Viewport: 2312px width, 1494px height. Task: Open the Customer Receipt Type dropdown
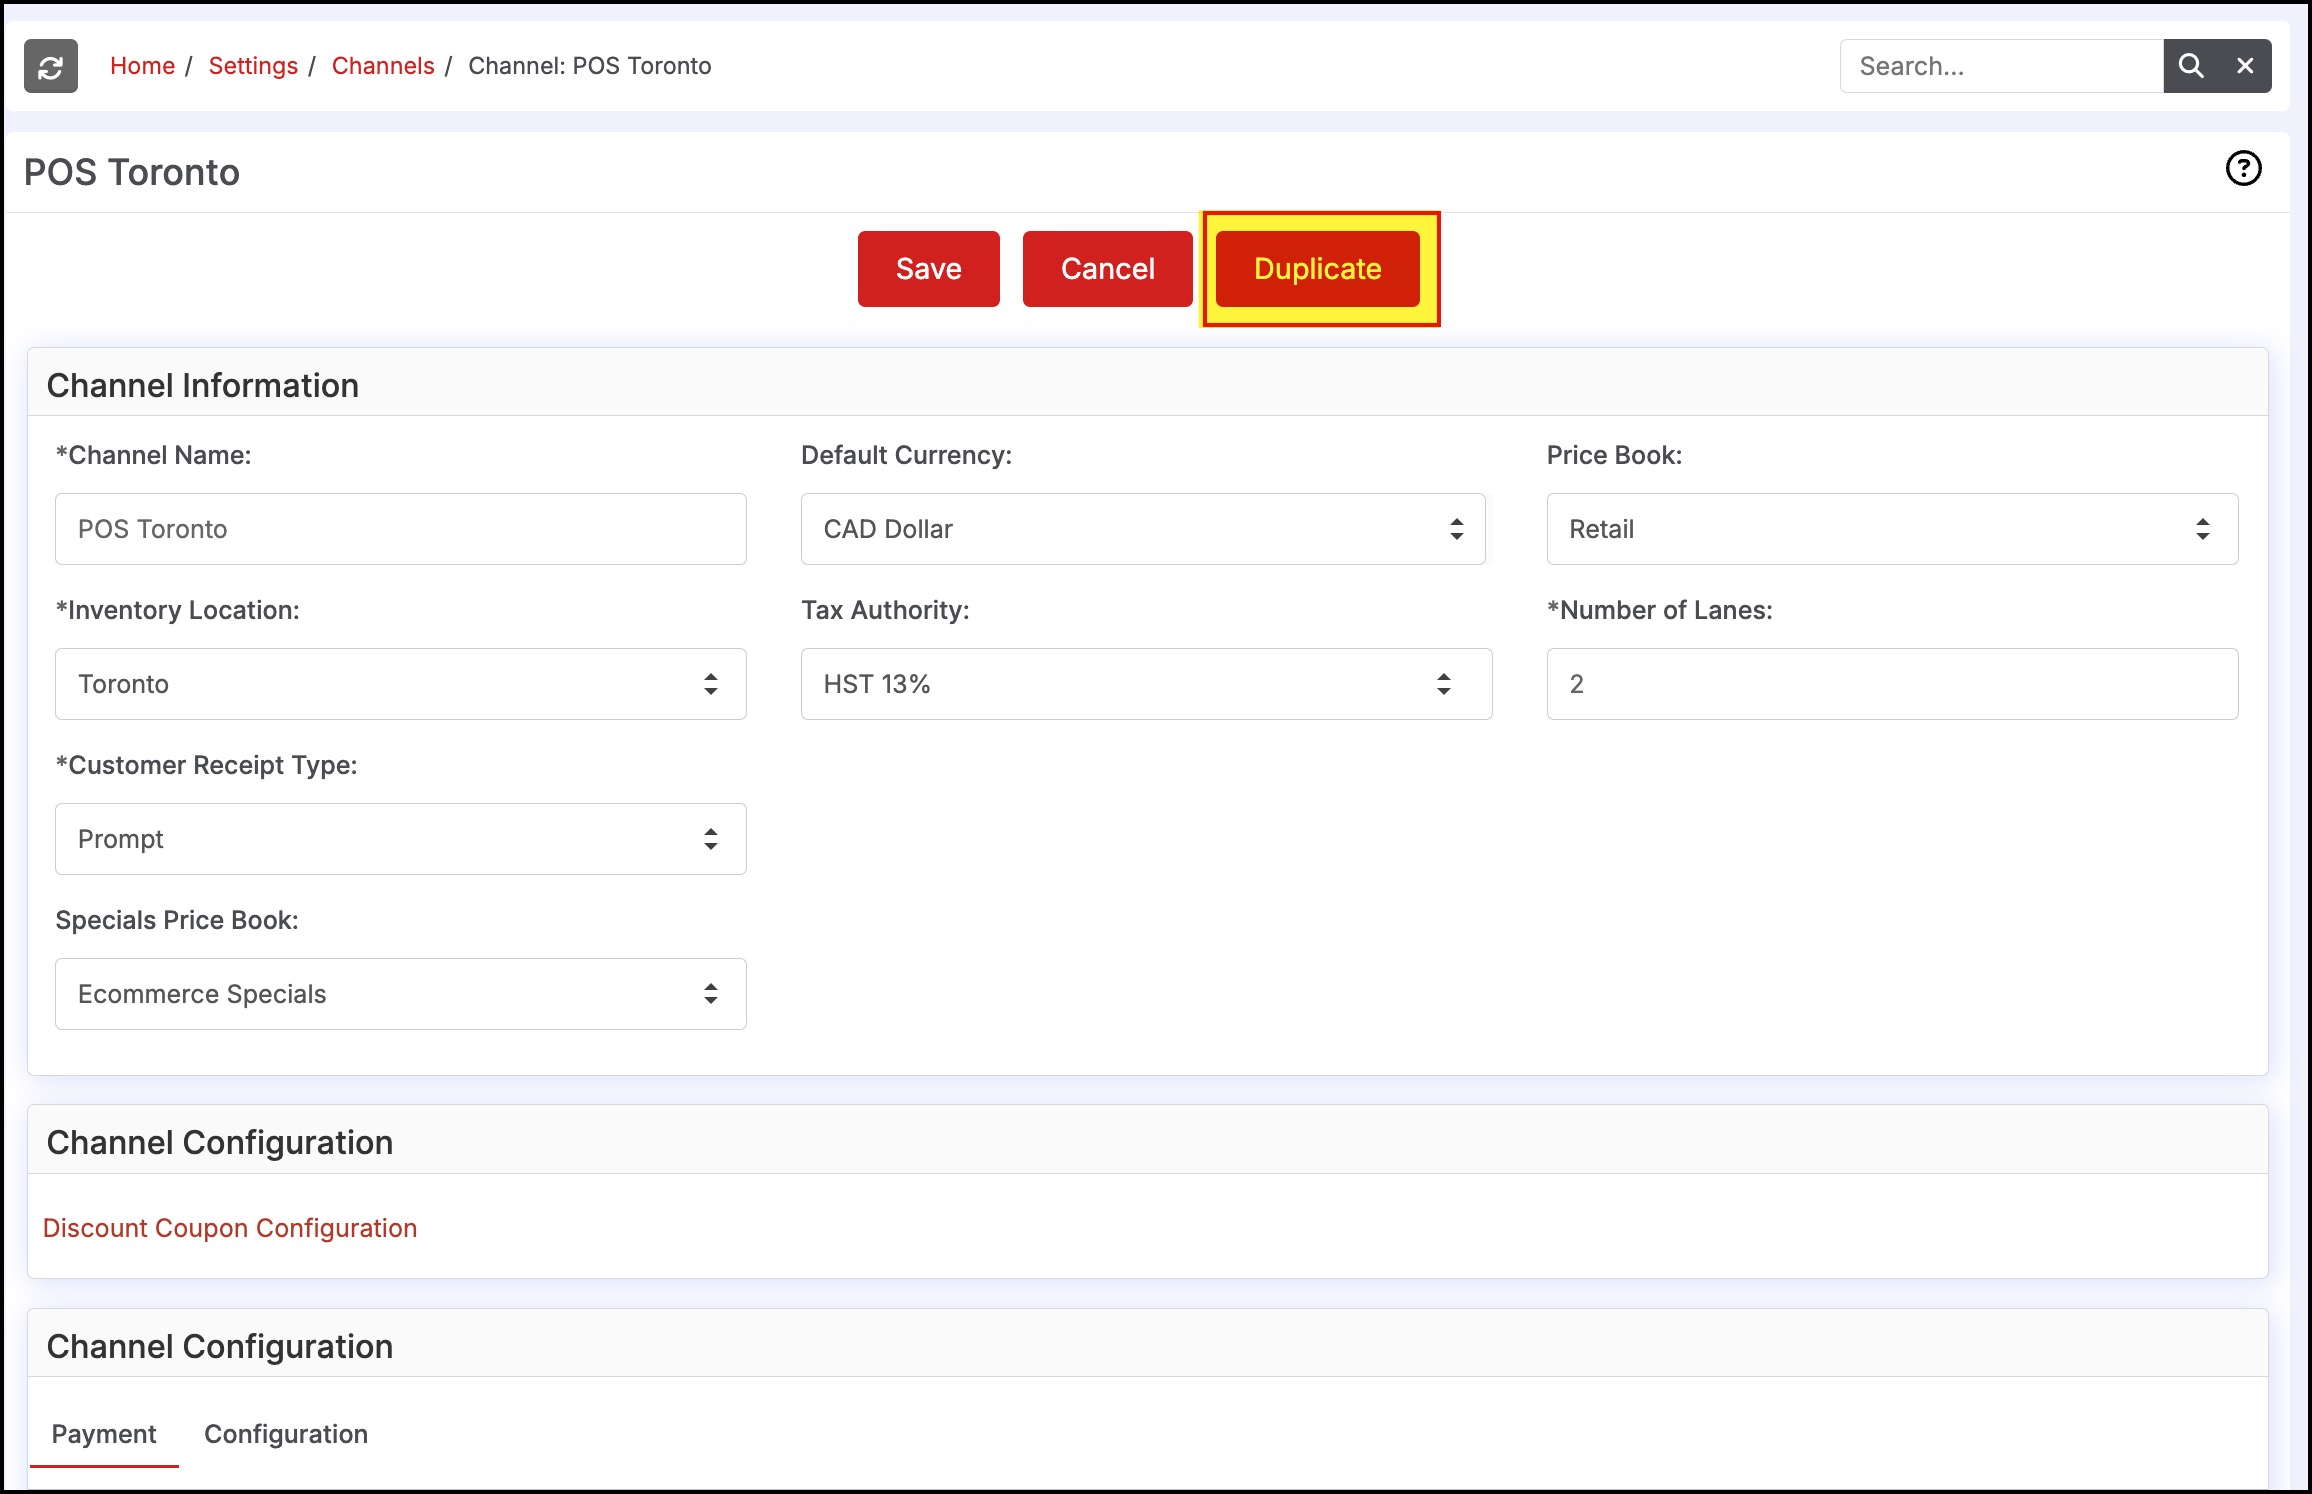coord(401,839)
